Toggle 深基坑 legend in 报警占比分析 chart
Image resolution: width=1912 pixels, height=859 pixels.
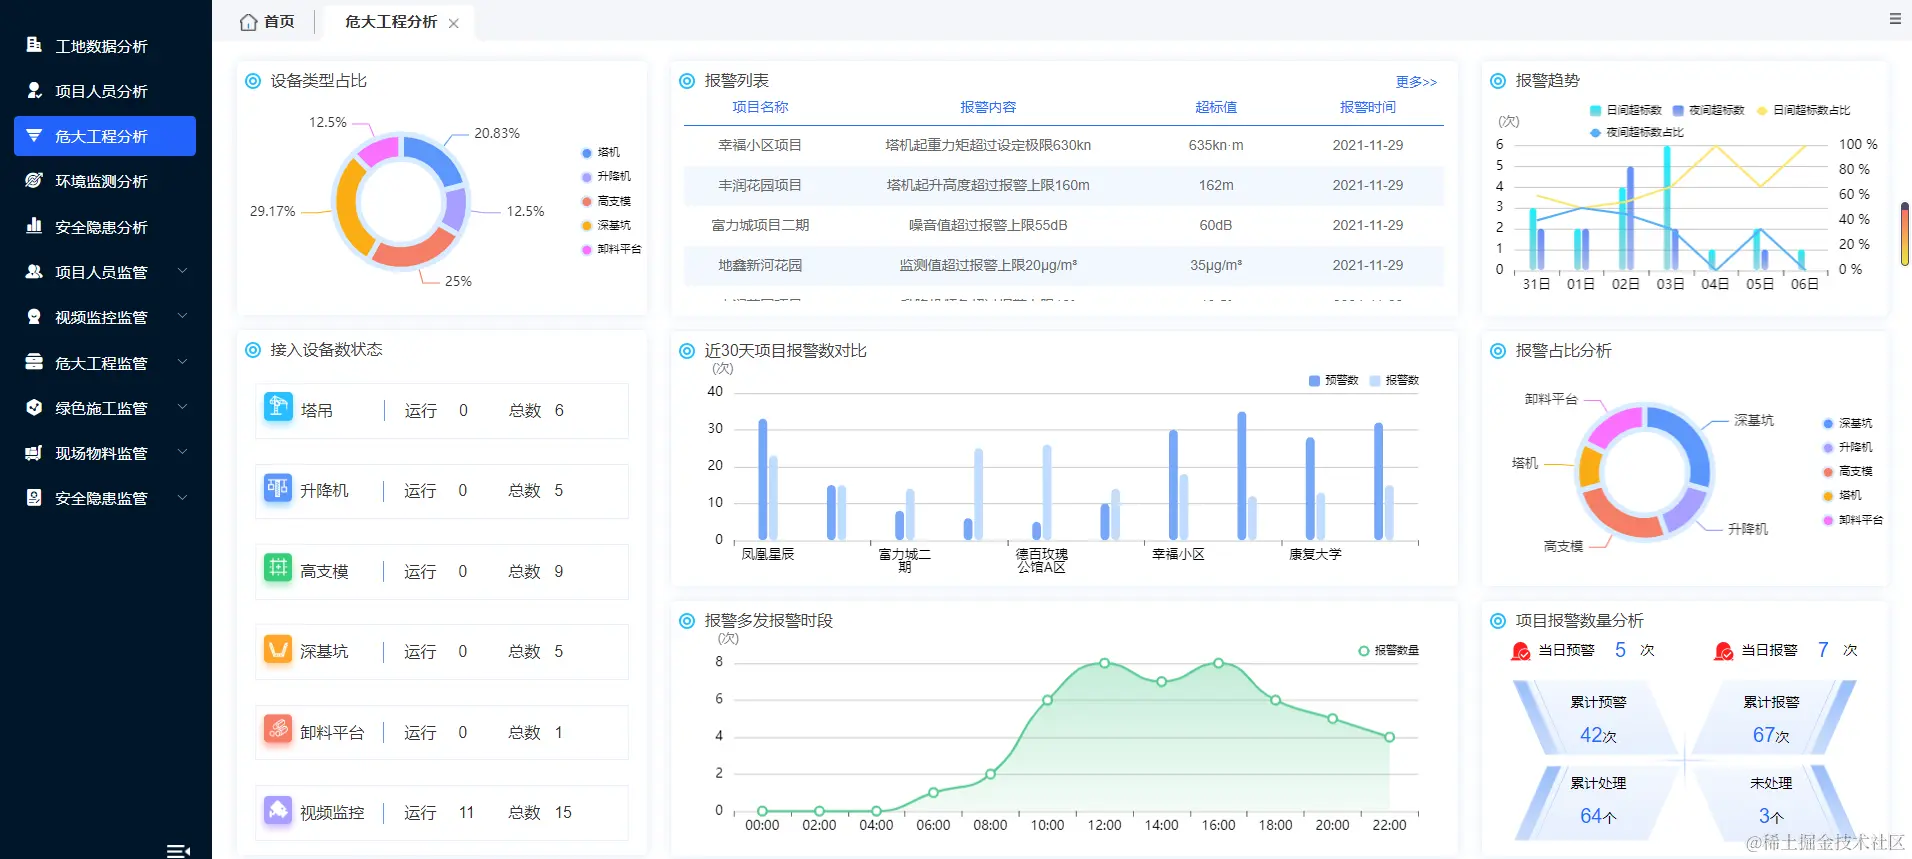[1848, 423]
